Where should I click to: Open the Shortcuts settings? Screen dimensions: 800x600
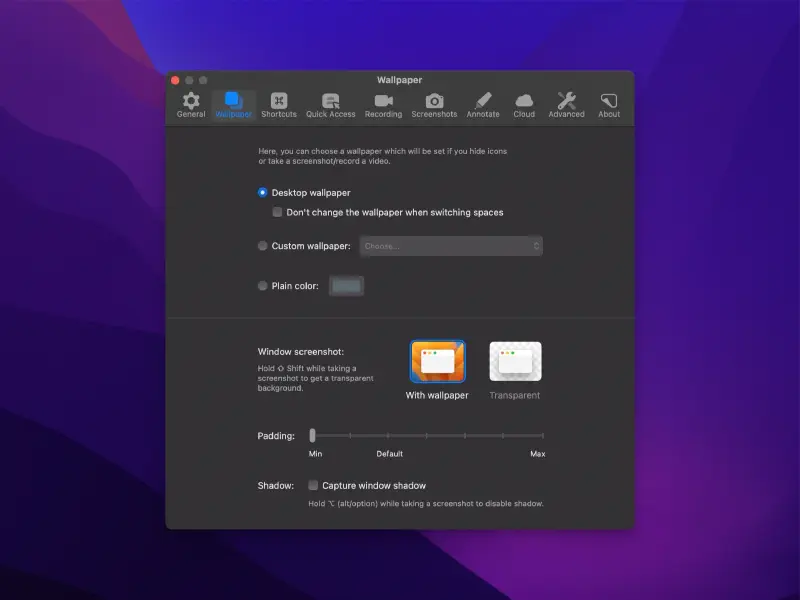tap(277, 103)
